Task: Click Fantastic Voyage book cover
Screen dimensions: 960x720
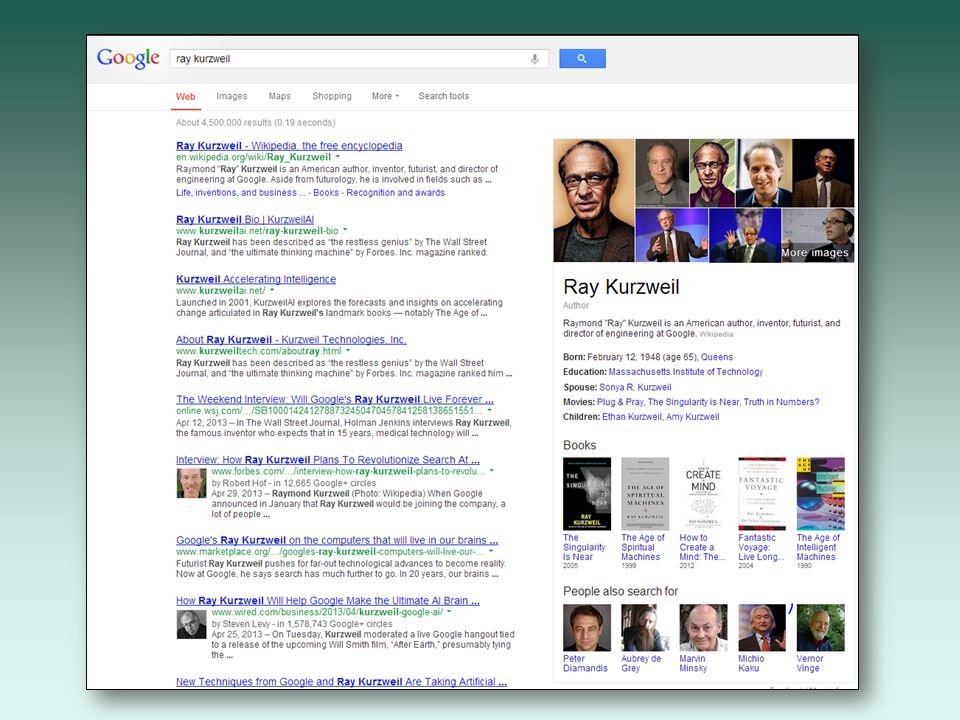Action: point(762,493)
